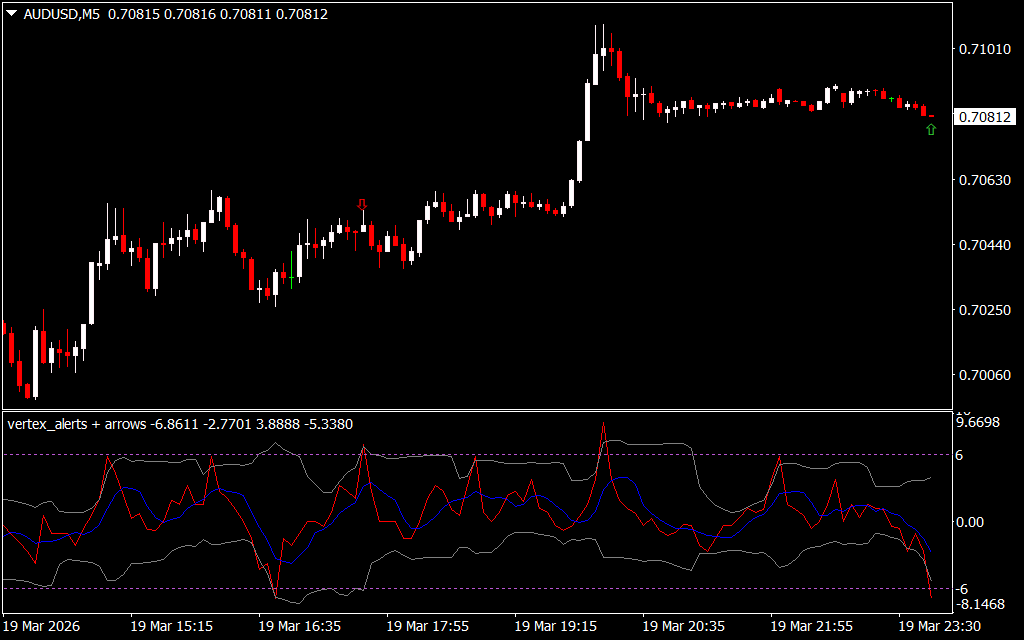
Task: Click the 0.70630 price scale mark
Action: (983, 181)
